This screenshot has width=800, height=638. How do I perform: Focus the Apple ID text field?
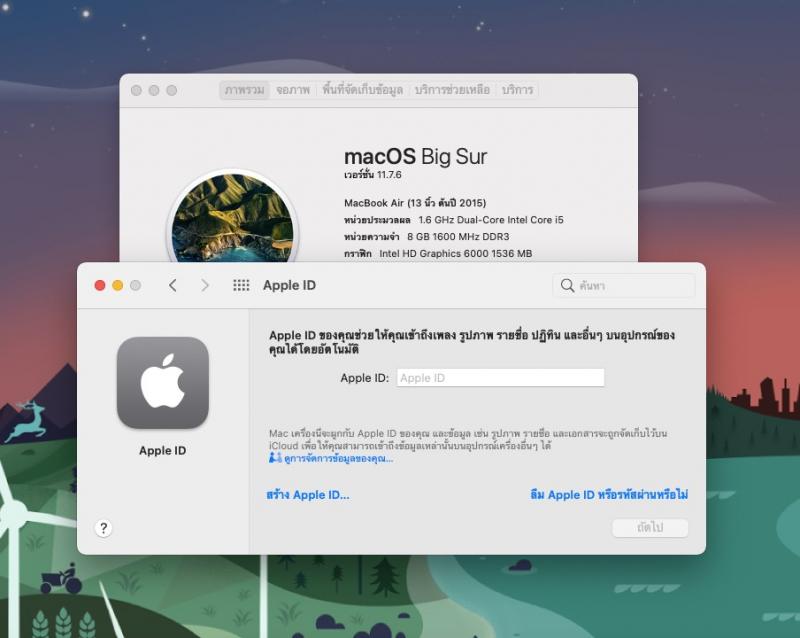click(501, 378)
